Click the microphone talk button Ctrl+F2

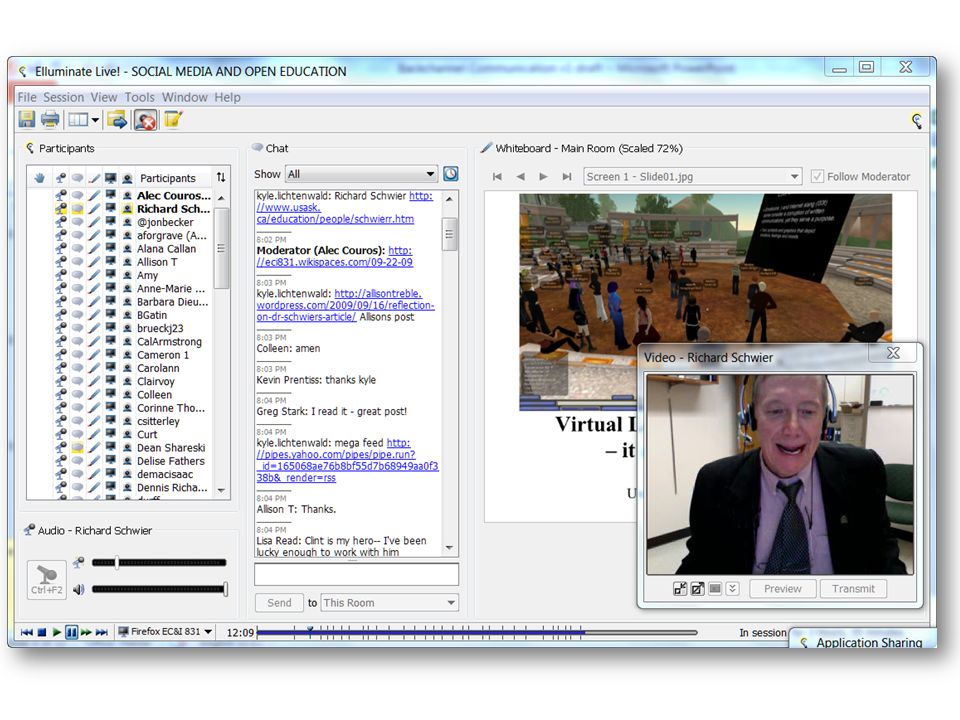(x=47, y=579)
